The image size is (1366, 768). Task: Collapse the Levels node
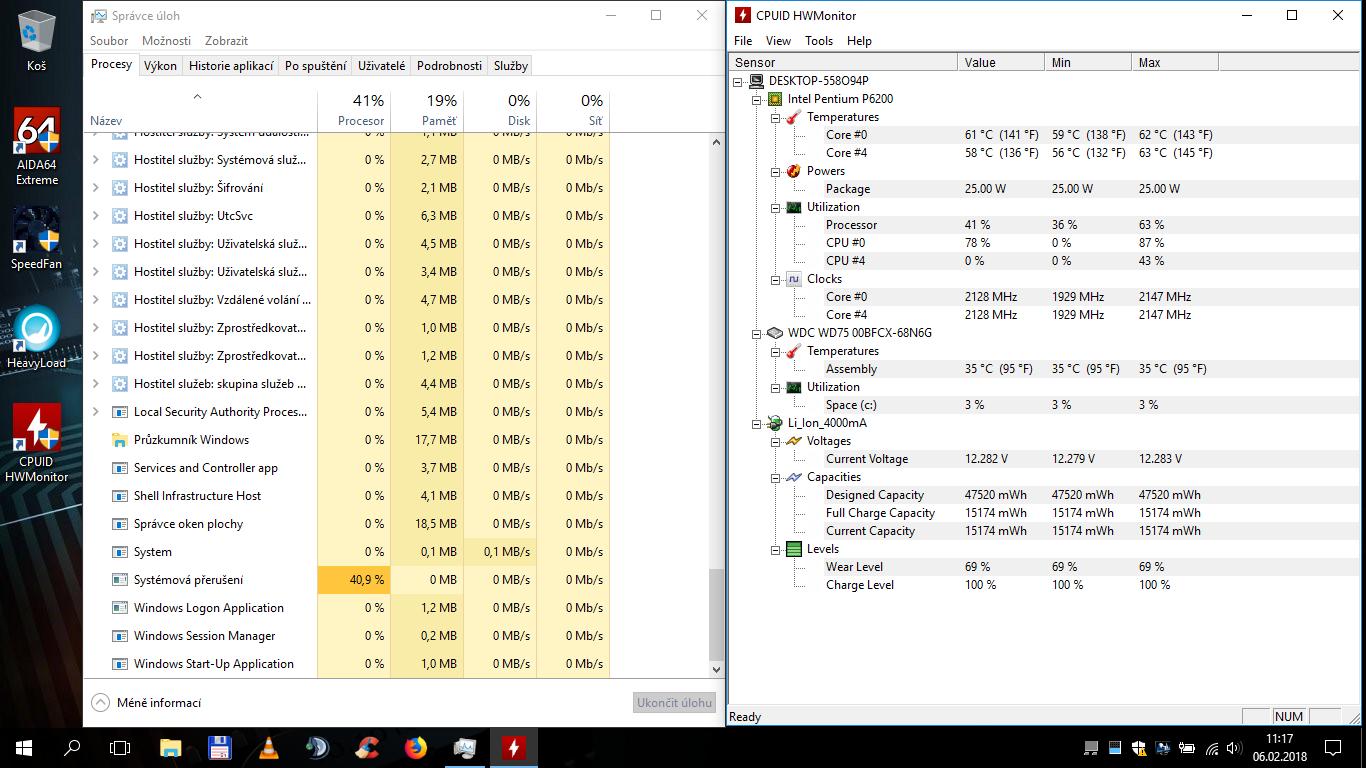(x=776, y=549)
